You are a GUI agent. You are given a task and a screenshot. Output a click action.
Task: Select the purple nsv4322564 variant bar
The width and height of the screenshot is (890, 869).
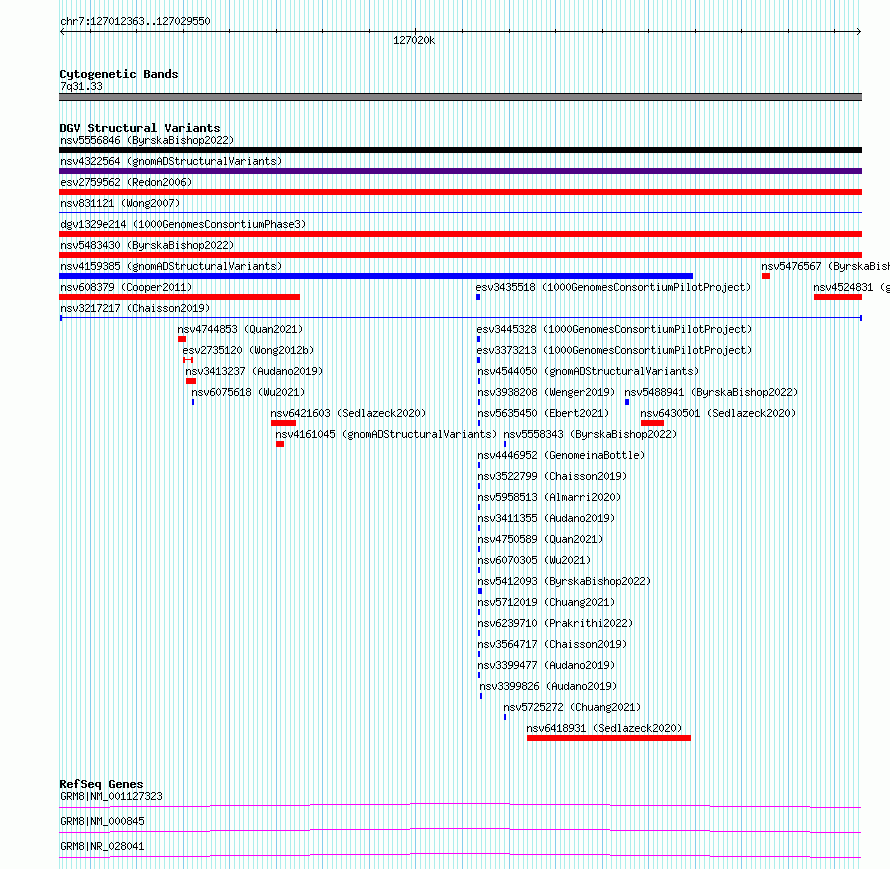(x=460, y=171)
